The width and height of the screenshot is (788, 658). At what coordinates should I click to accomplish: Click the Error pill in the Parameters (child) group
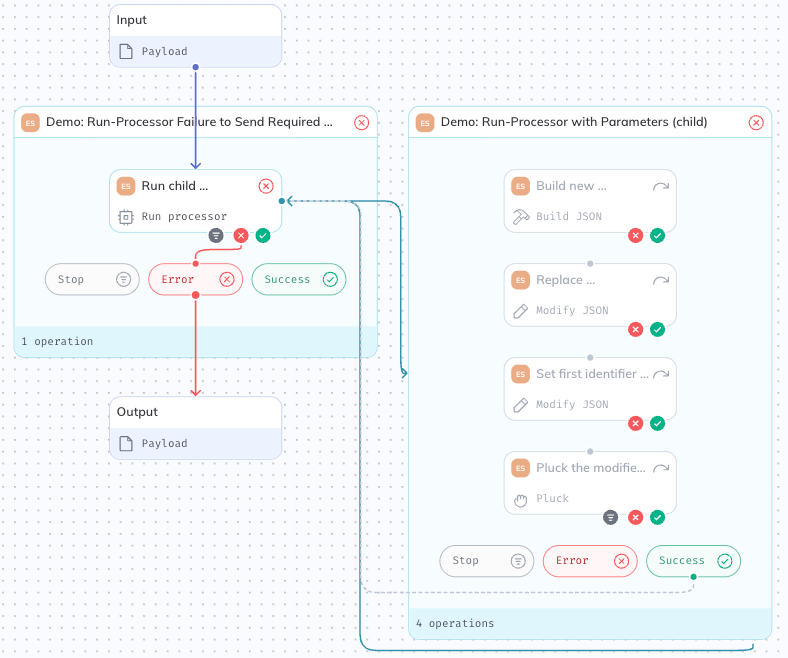click(590, 561)
